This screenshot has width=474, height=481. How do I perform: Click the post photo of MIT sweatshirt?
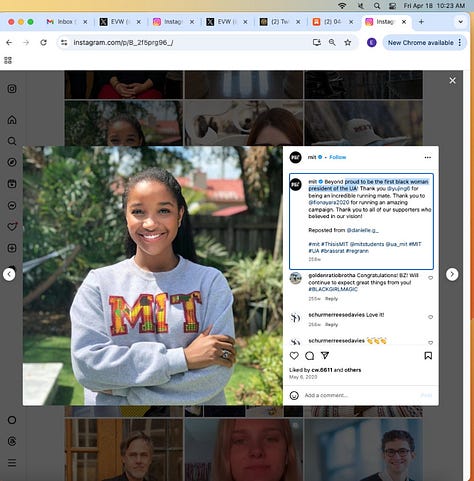153,275
